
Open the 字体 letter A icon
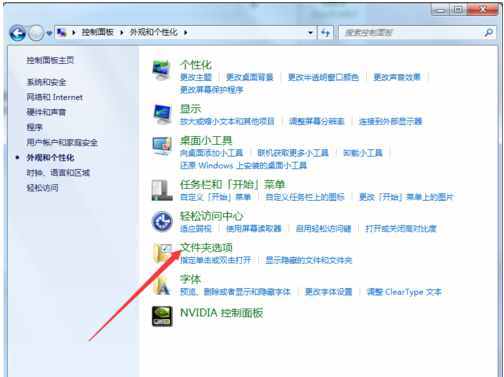coord(162,285)
